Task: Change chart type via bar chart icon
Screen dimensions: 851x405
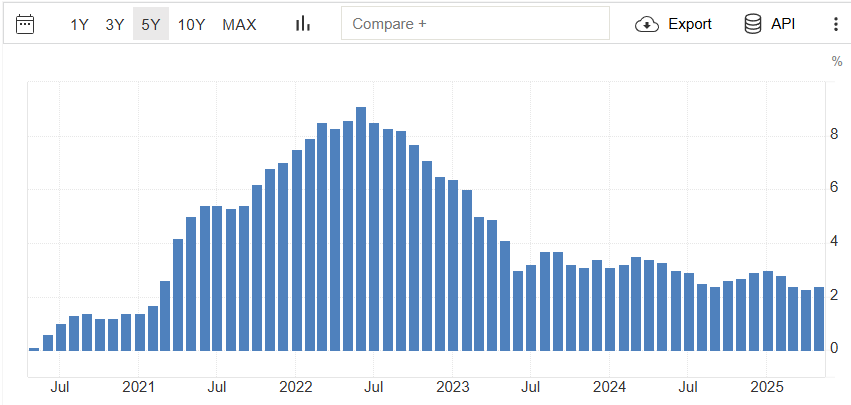Action: [x=303, y=24]
